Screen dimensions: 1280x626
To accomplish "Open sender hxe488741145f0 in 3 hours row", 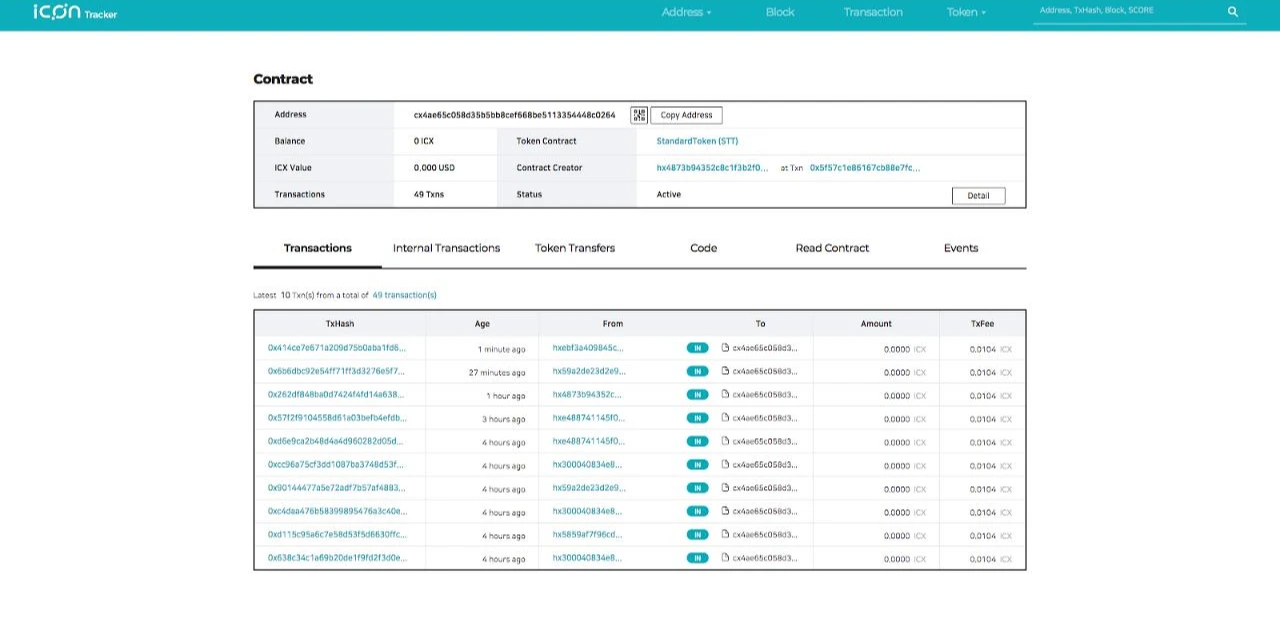I will [x=589, y=418].
